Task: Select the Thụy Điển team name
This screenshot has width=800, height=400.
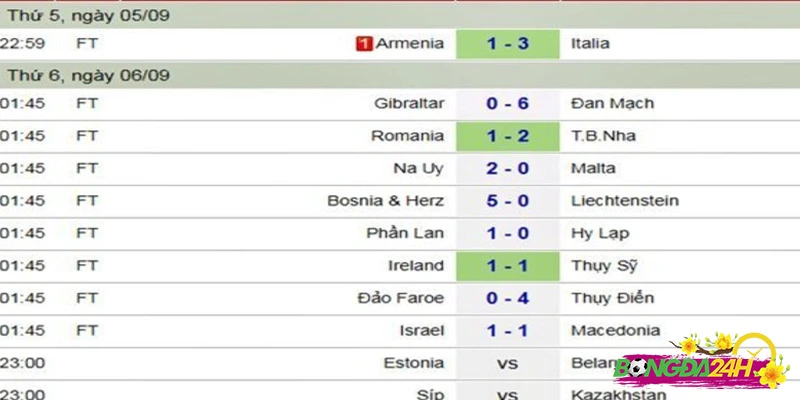Action: (x=612, y=298)
